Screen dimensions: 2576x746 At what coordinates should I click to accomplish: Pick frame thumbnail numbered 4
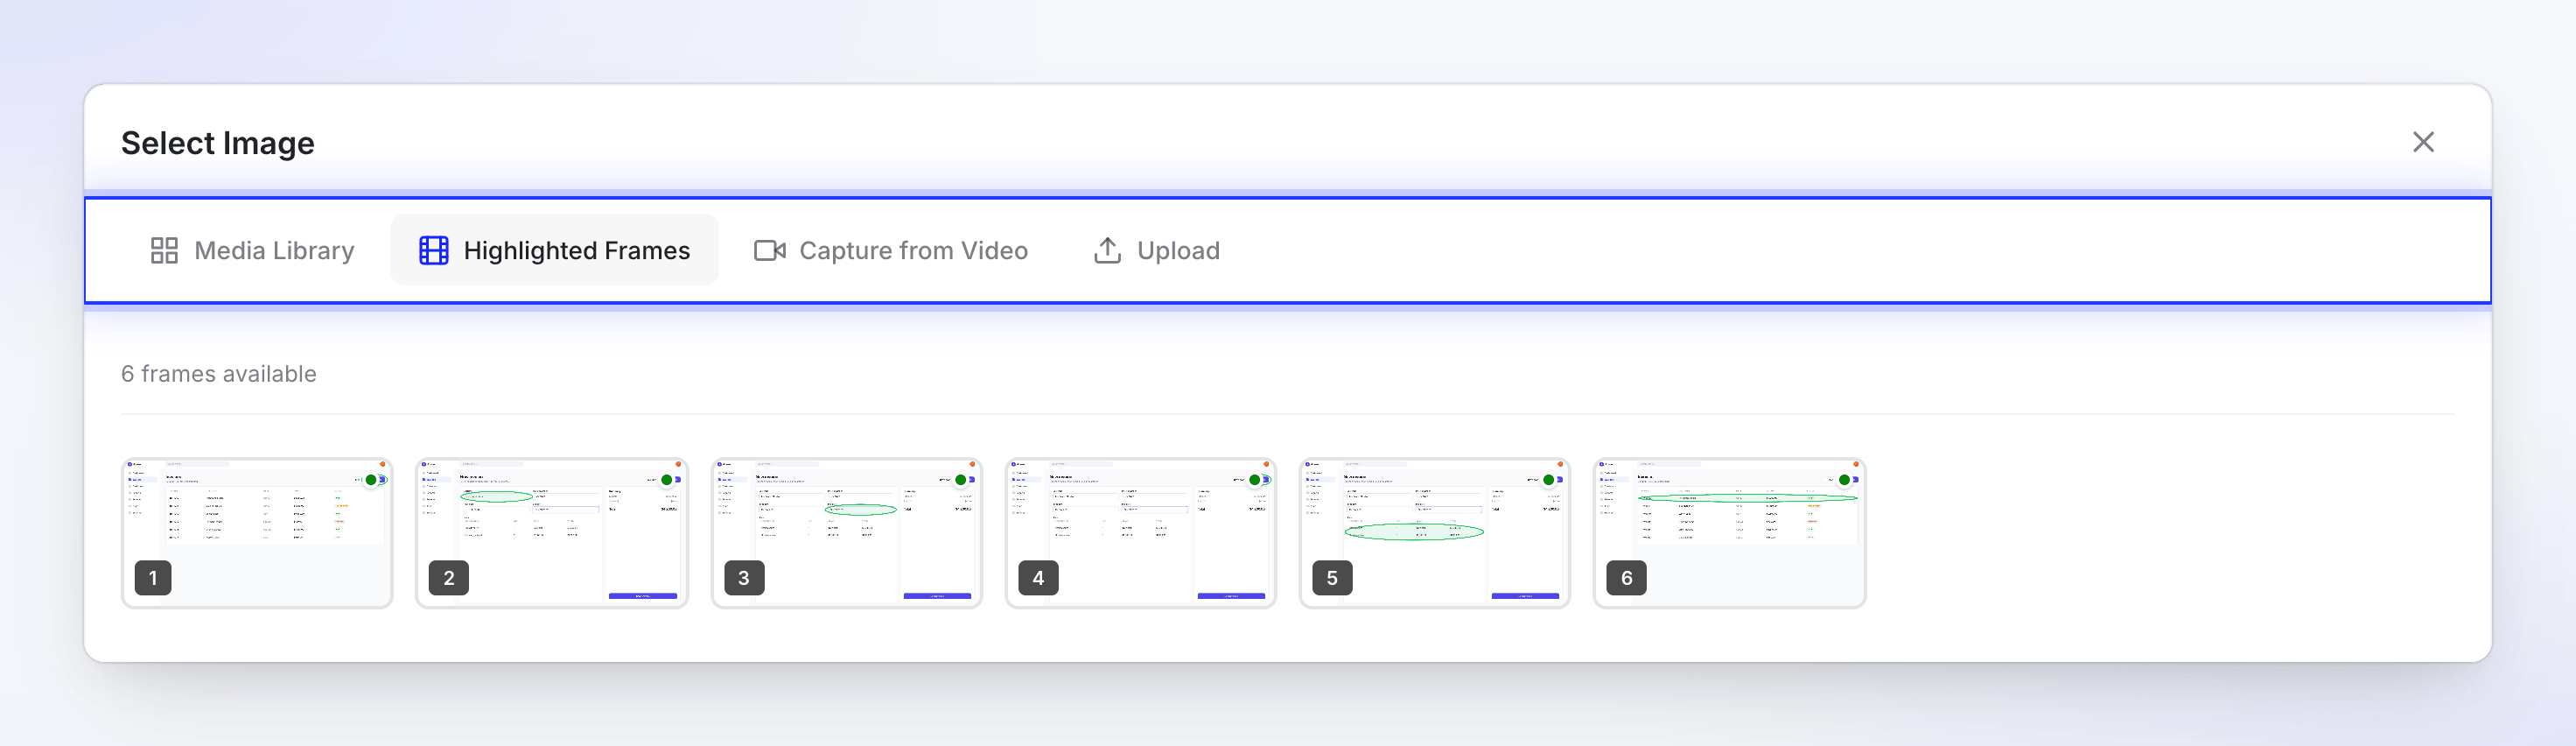[x=1141, y=533]
